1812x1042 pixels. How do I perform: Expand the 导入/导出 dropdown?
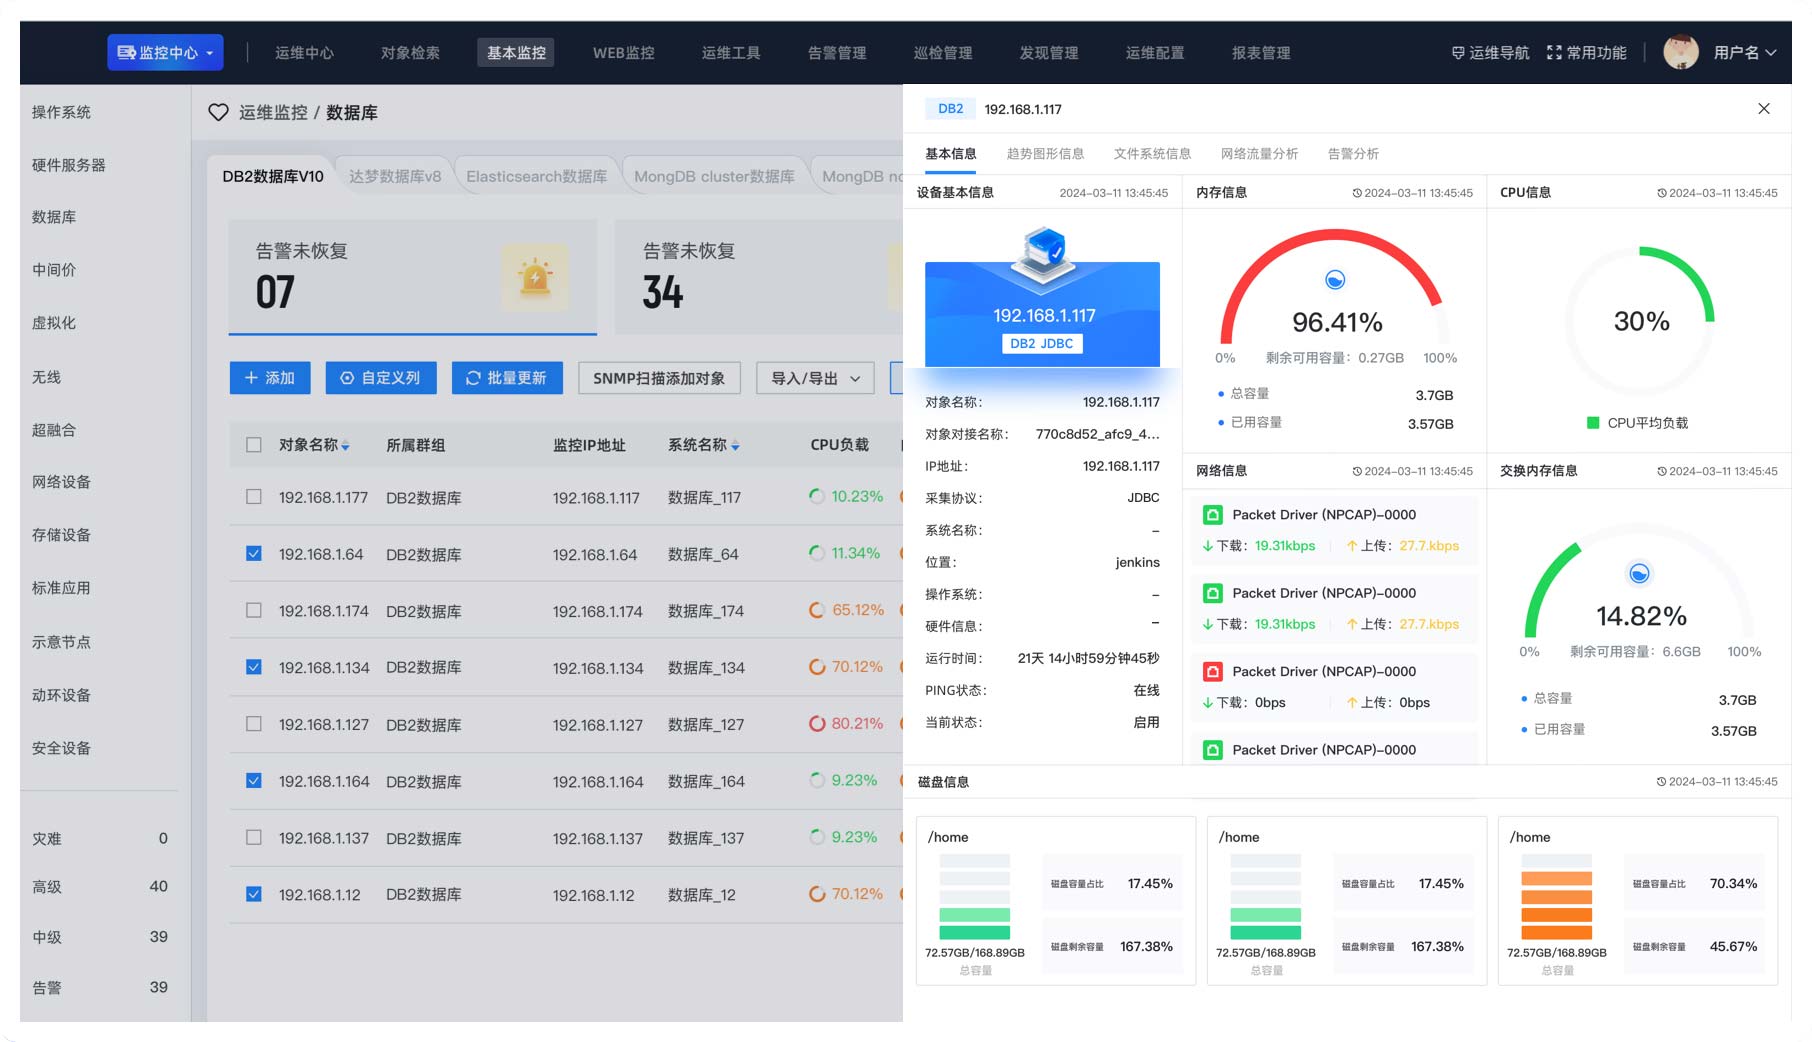click(x=815, y=378)
